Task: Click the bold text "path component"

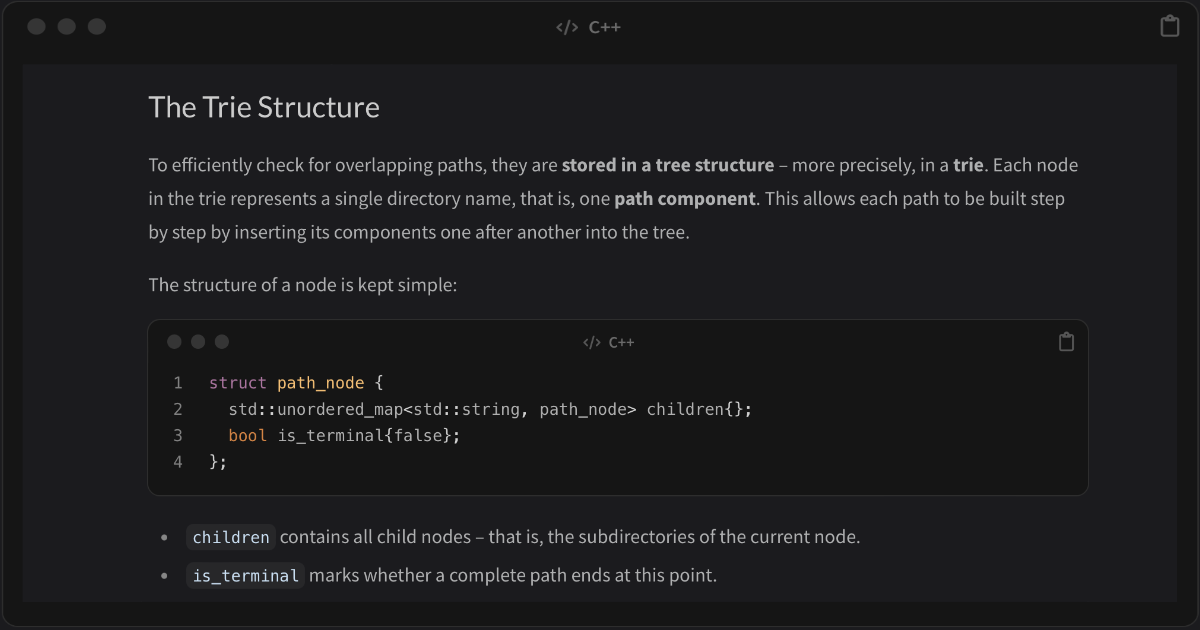Action: point(685,199)
